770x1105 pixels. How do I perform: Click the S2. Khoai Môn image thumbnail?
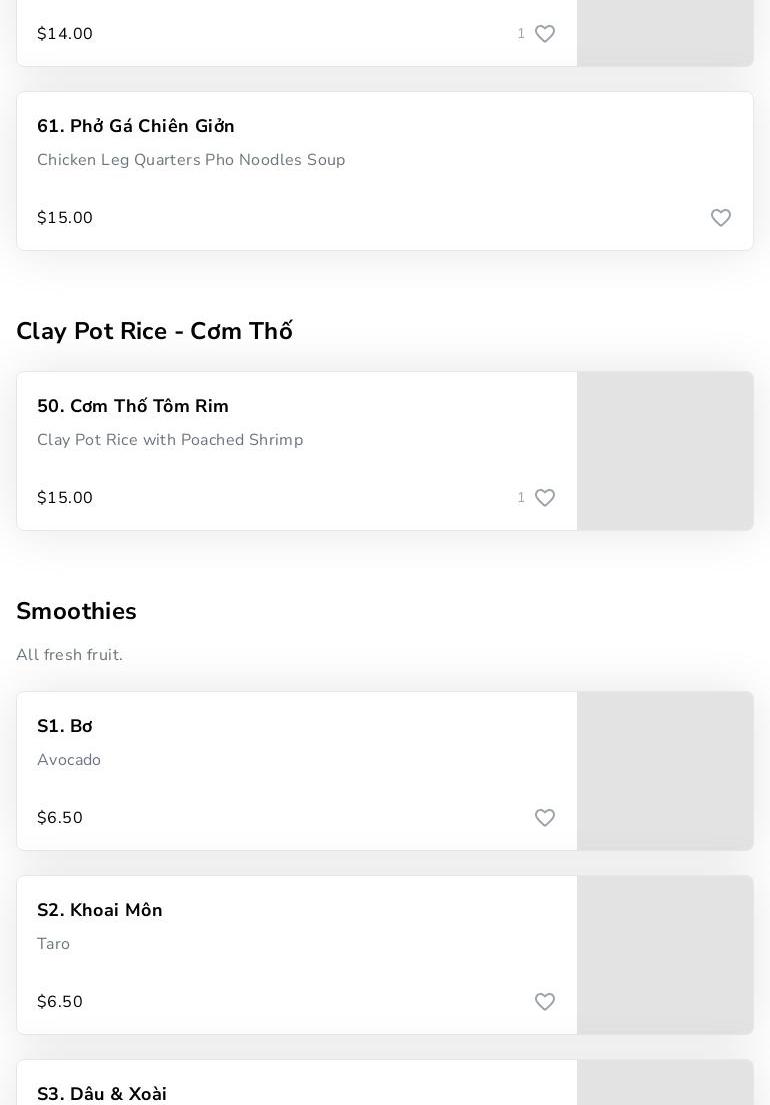(665, 955)
